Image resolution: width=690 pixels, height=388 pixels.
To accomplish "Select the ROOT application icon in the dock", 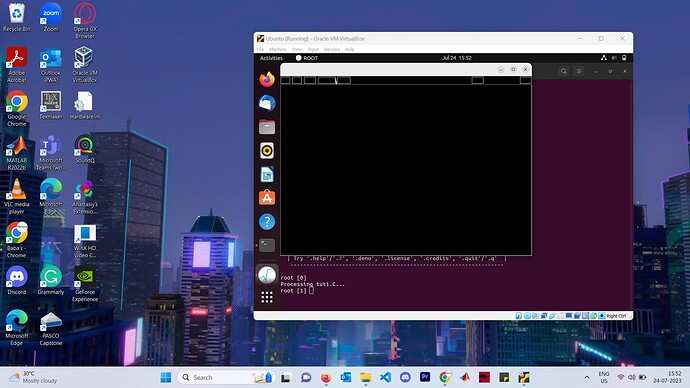I will point(267,275).
